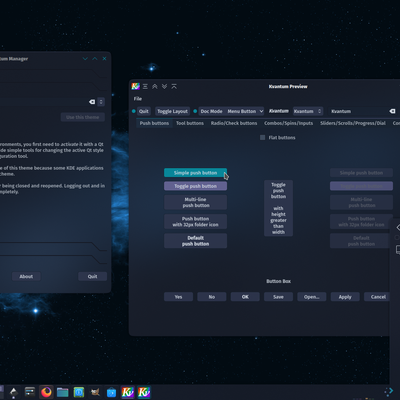Open the system settings sliders icon in taskbar
The width and height of the screenshot is (400, 400).
[30, 391]
